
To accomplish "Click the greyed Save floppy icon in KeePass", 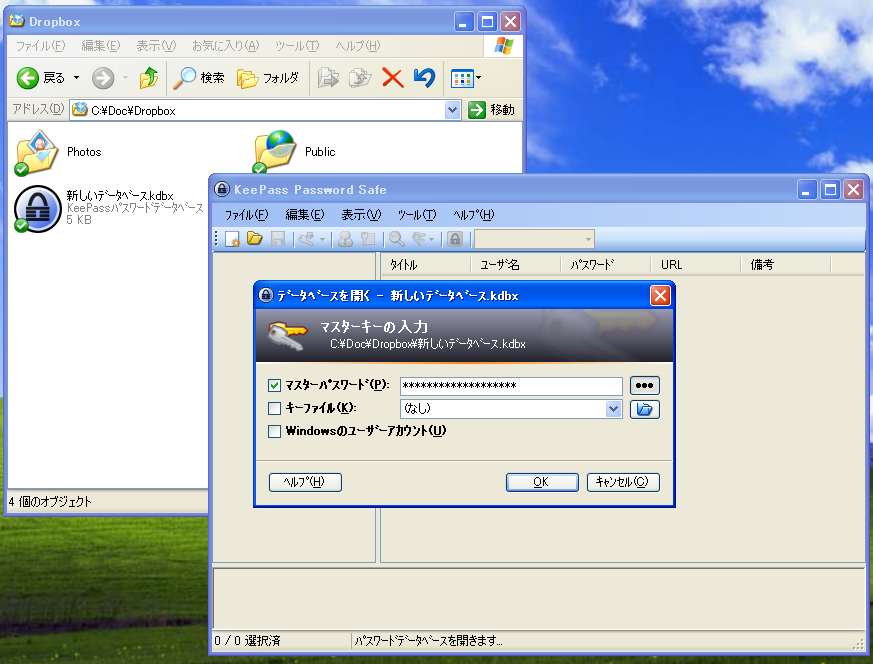I will tap(277, 239).
